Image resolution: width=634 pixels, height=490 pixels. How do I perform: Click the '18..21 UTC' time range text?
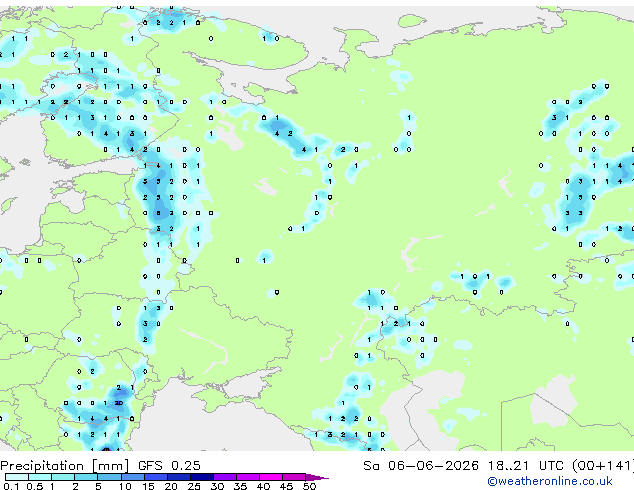[526, 466]
